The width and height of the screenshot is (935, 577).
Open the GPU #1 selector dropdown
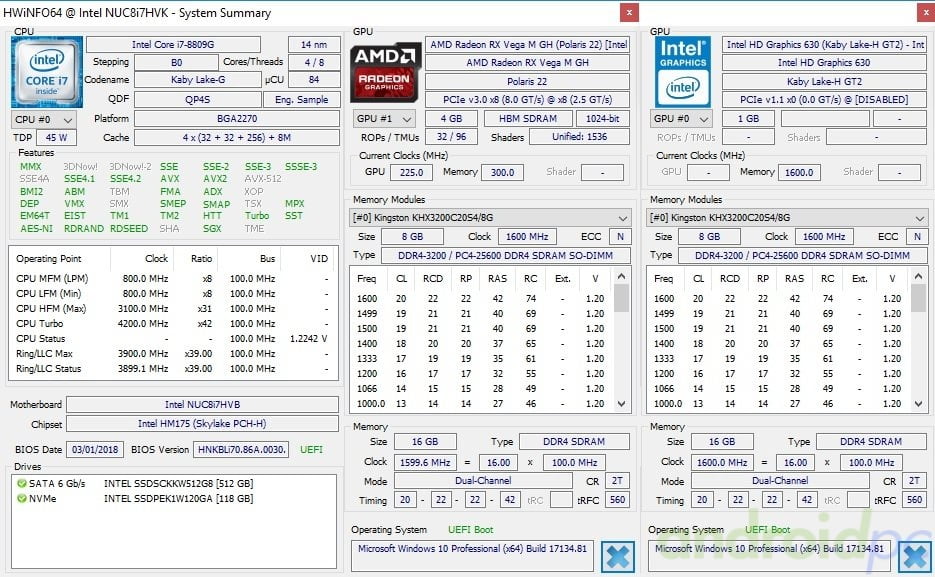click(x=385, y=119)
